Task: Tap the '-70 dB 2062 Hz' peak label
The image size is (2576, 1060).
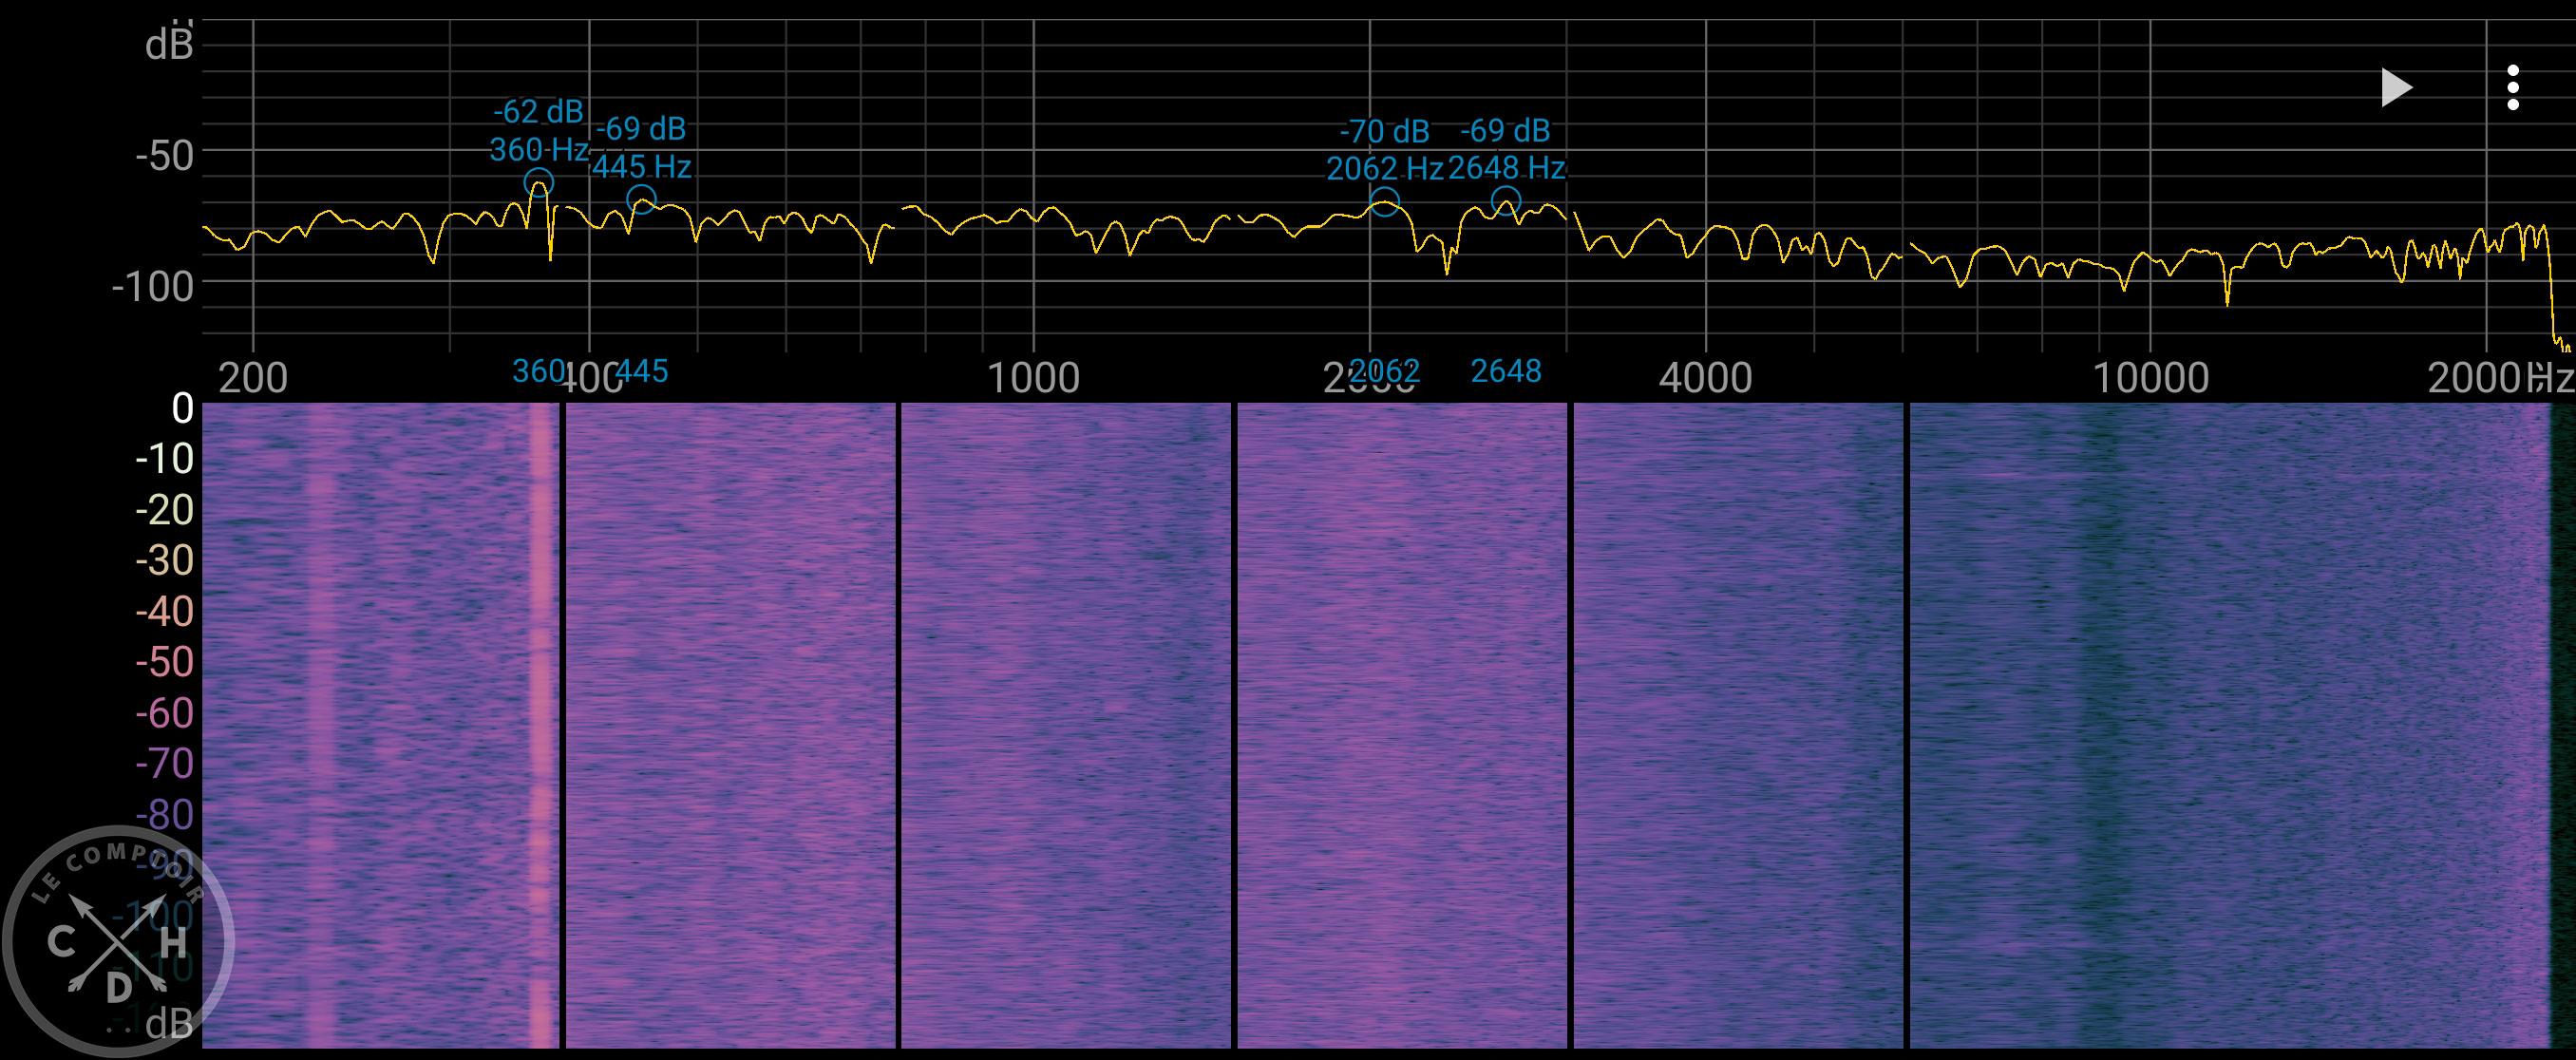Action: [1384, 150]
